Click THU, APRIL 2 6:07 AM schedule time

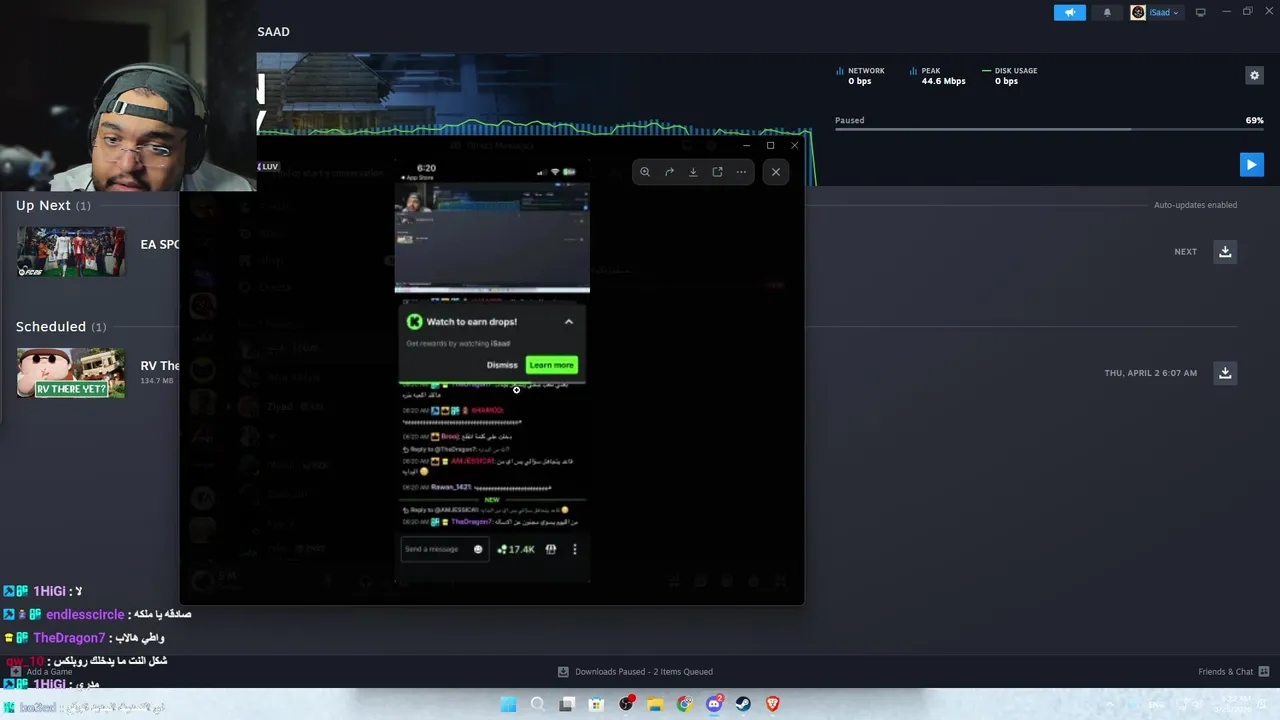(x=1150, y=373)
